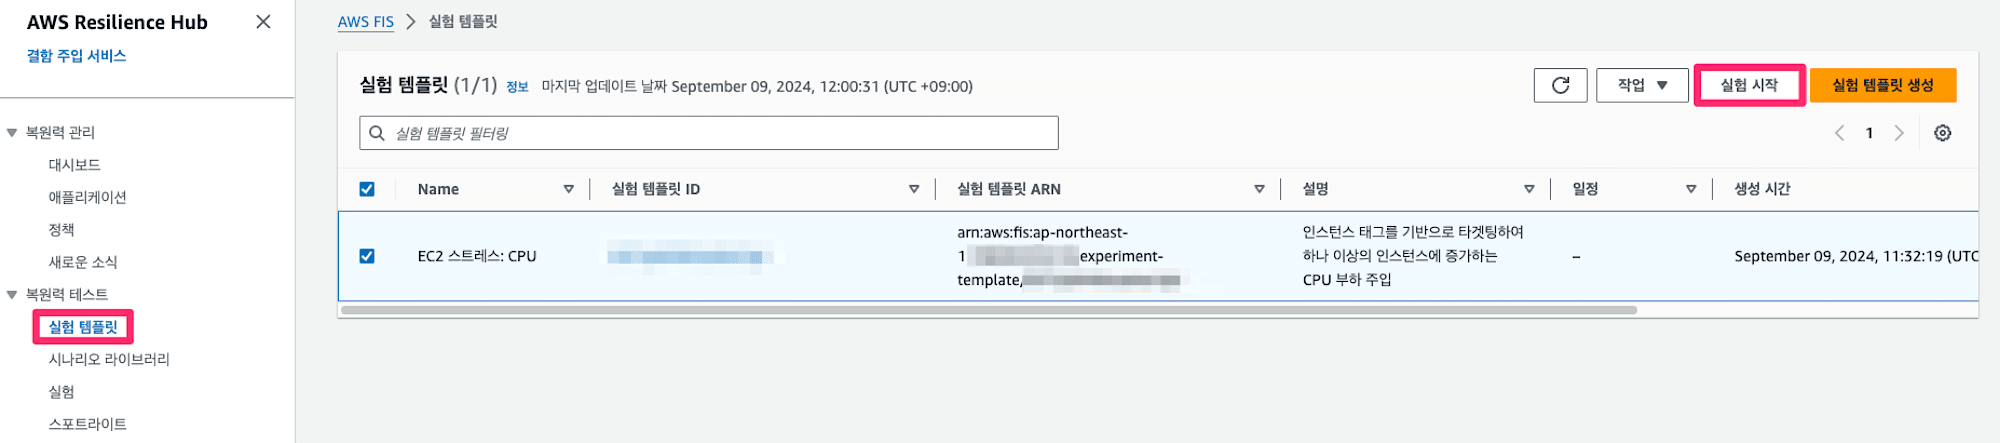
Task: Sort by Name column arrow
Action: pyautogui.click(x=568, y=189)
